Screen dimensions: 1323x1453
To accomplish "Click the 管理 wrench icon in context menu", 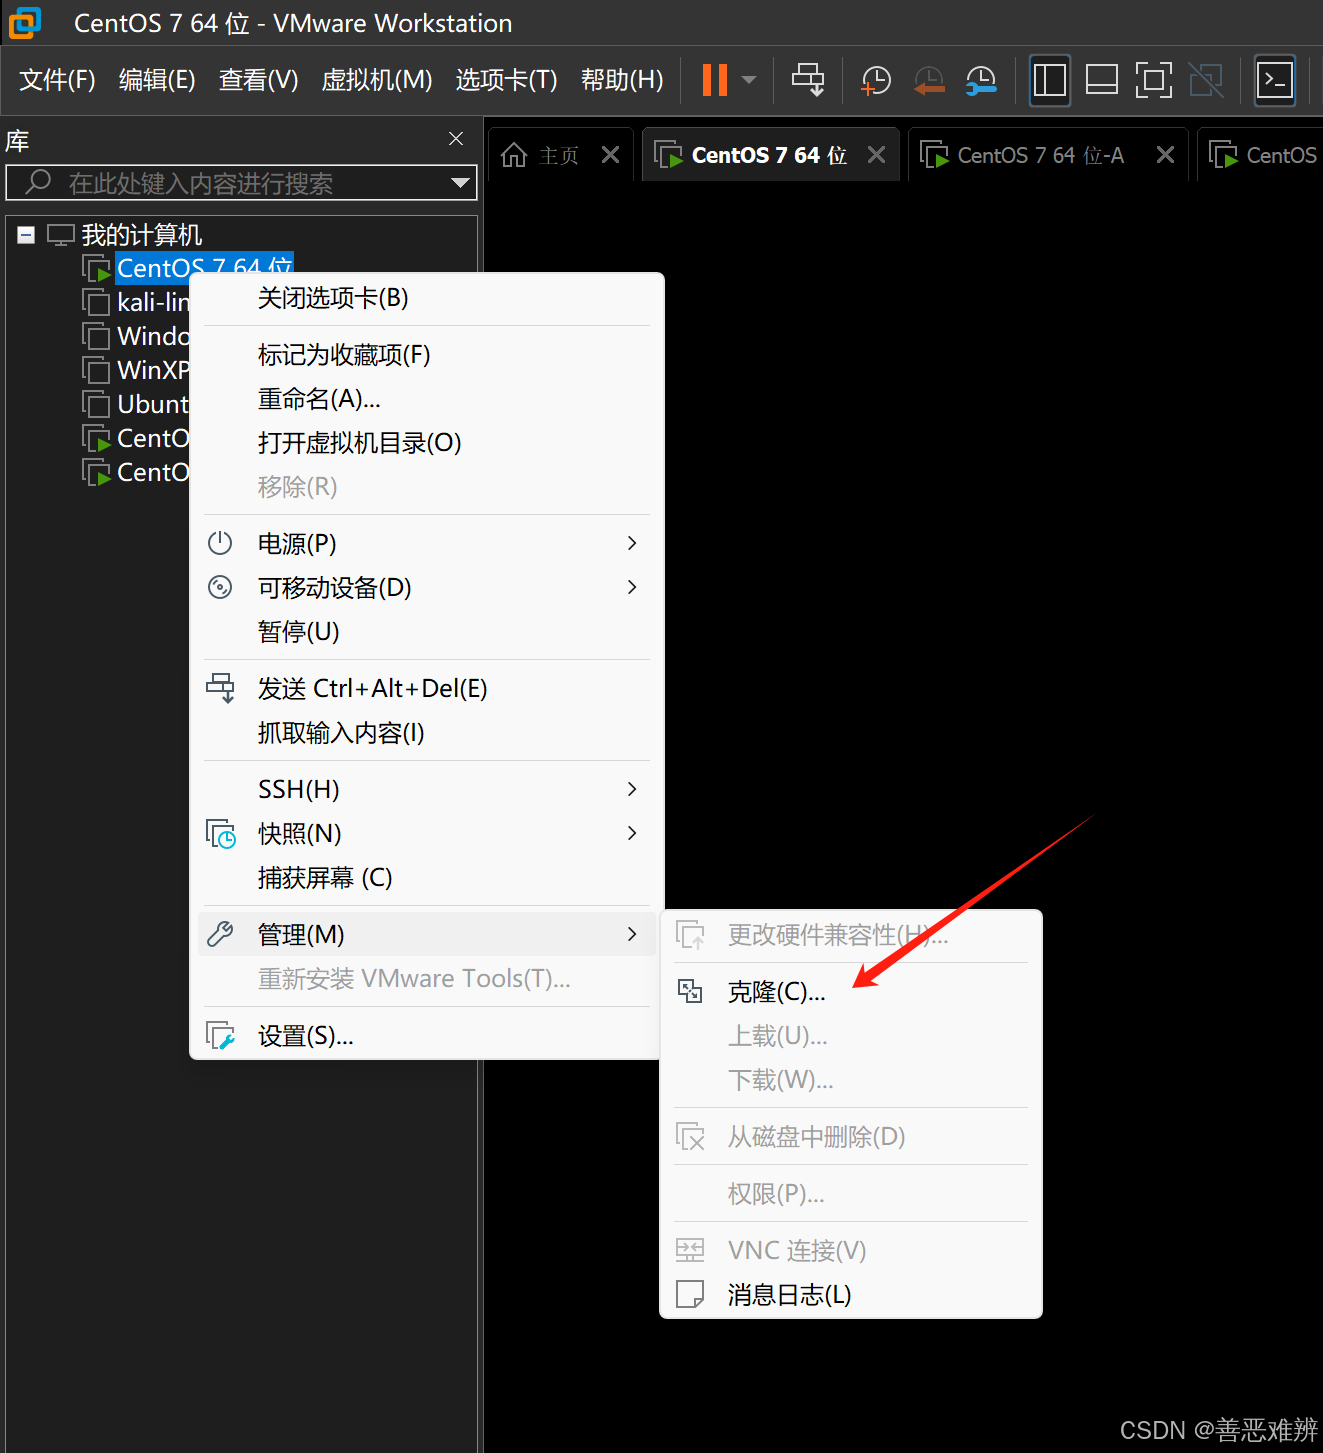I will (220, 934).
